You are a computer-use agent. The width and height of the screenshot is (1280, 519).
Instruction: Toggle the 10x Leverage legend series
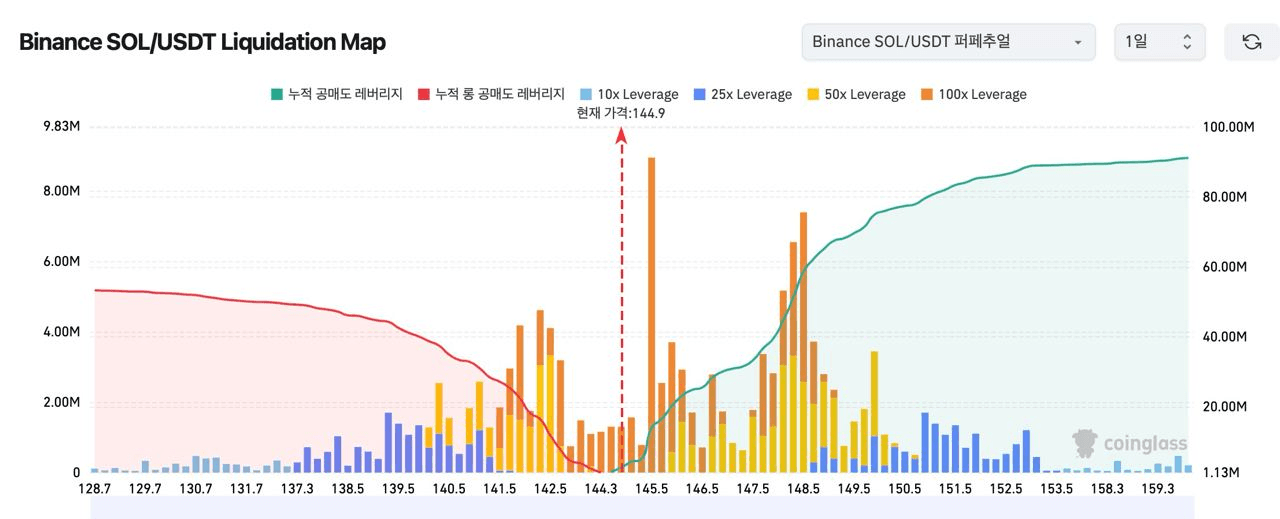(630, 94)
